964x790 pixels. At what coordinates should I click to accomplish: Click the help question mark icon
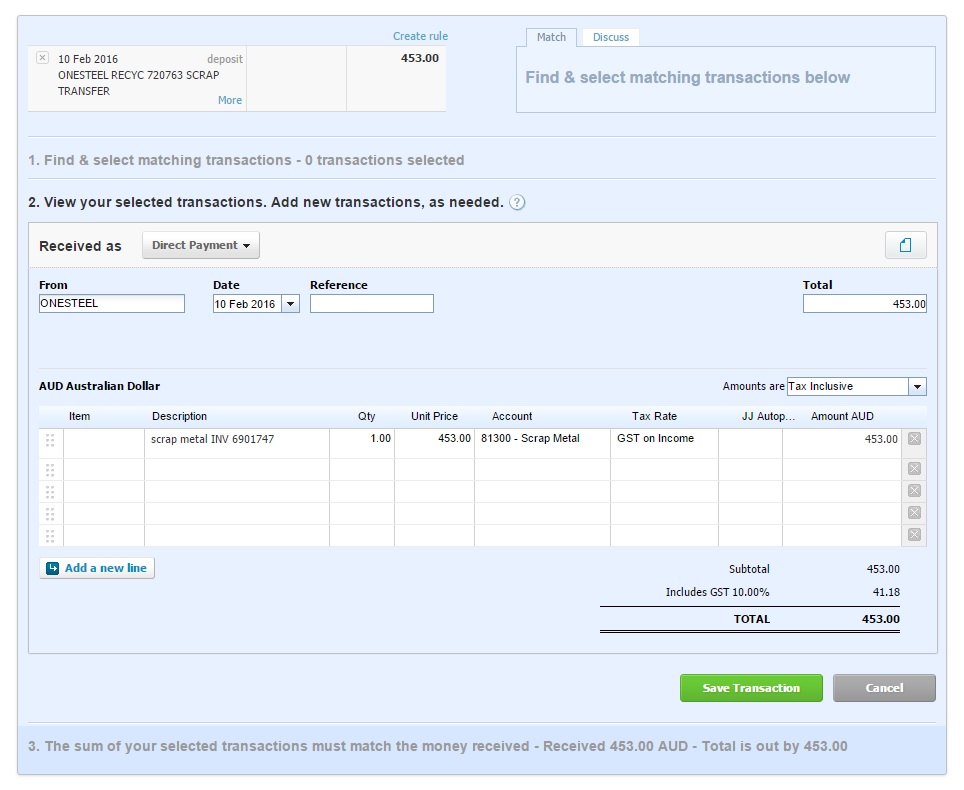pyautogui.click(x=517, y=203)
